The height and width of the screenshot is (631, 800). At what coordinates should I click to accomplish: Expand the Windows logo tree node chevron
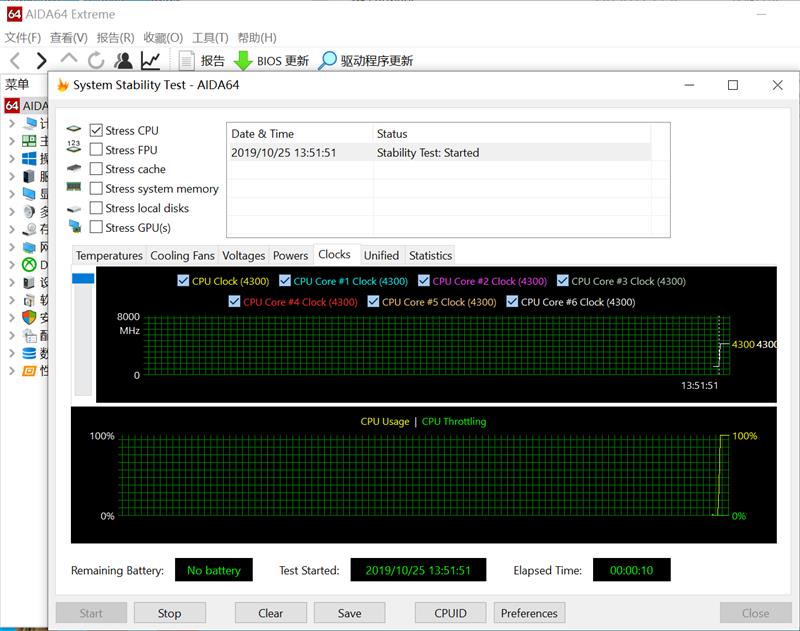pos(12,159)
